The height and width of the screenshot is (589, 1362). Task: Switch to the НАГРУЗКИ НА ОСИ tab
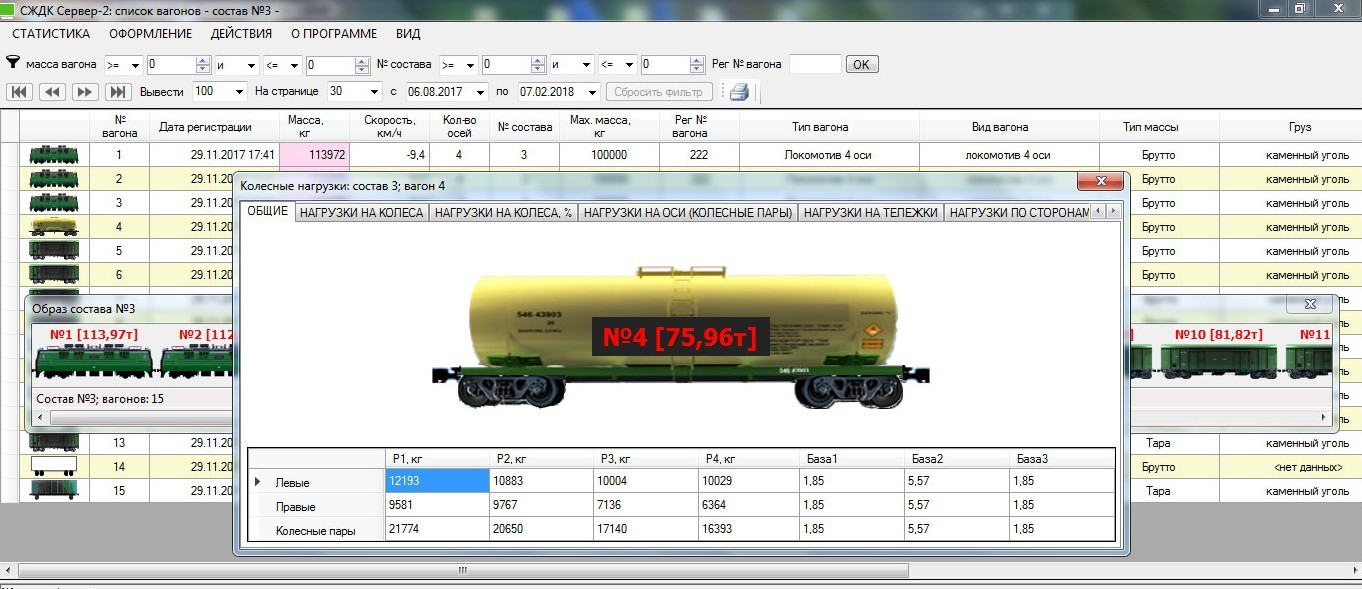688,212
